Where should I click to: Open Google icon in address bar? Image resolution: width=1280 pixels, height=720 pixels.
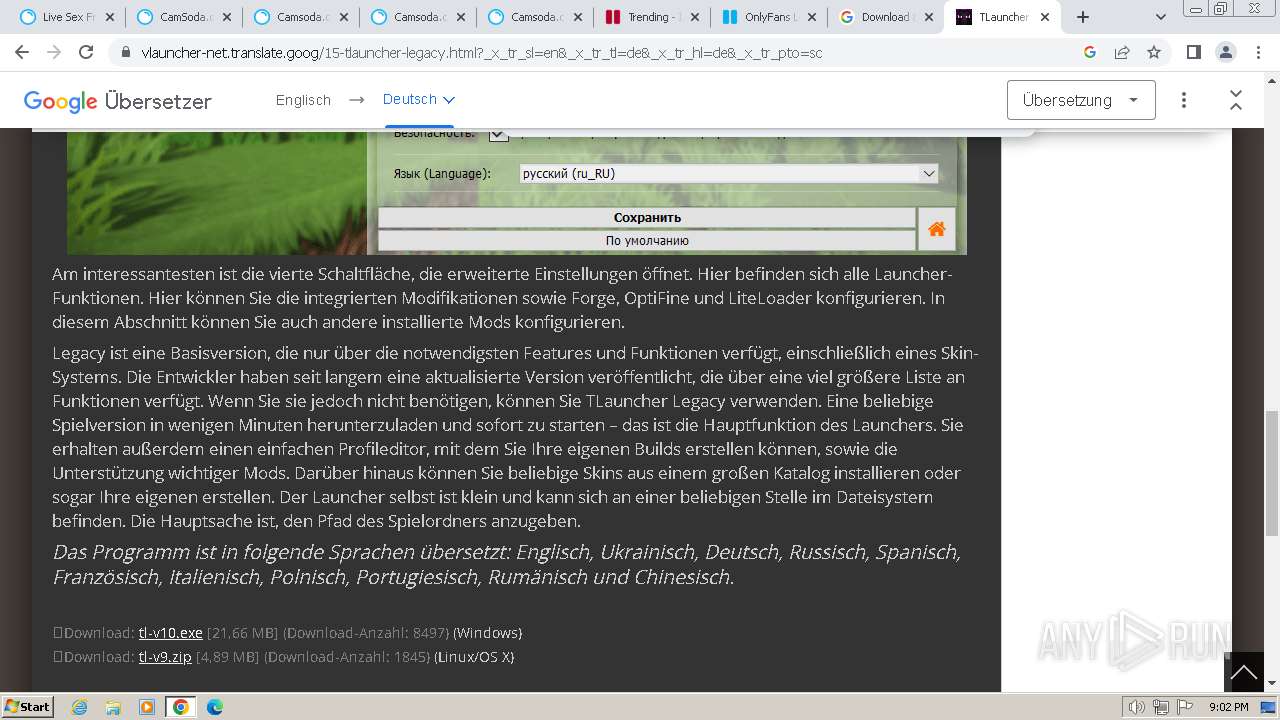pyautogui.click(x=1090, y=53)
